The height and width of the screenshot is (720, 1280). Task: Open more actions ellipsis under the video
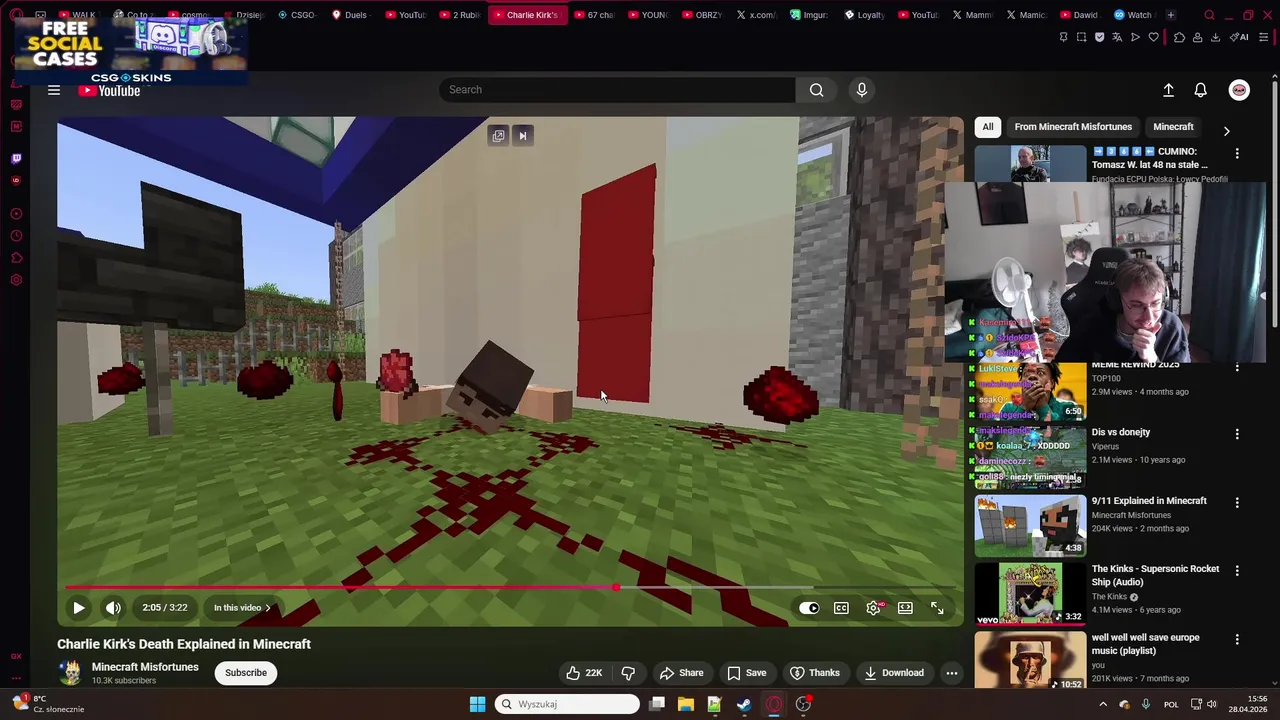952,673
